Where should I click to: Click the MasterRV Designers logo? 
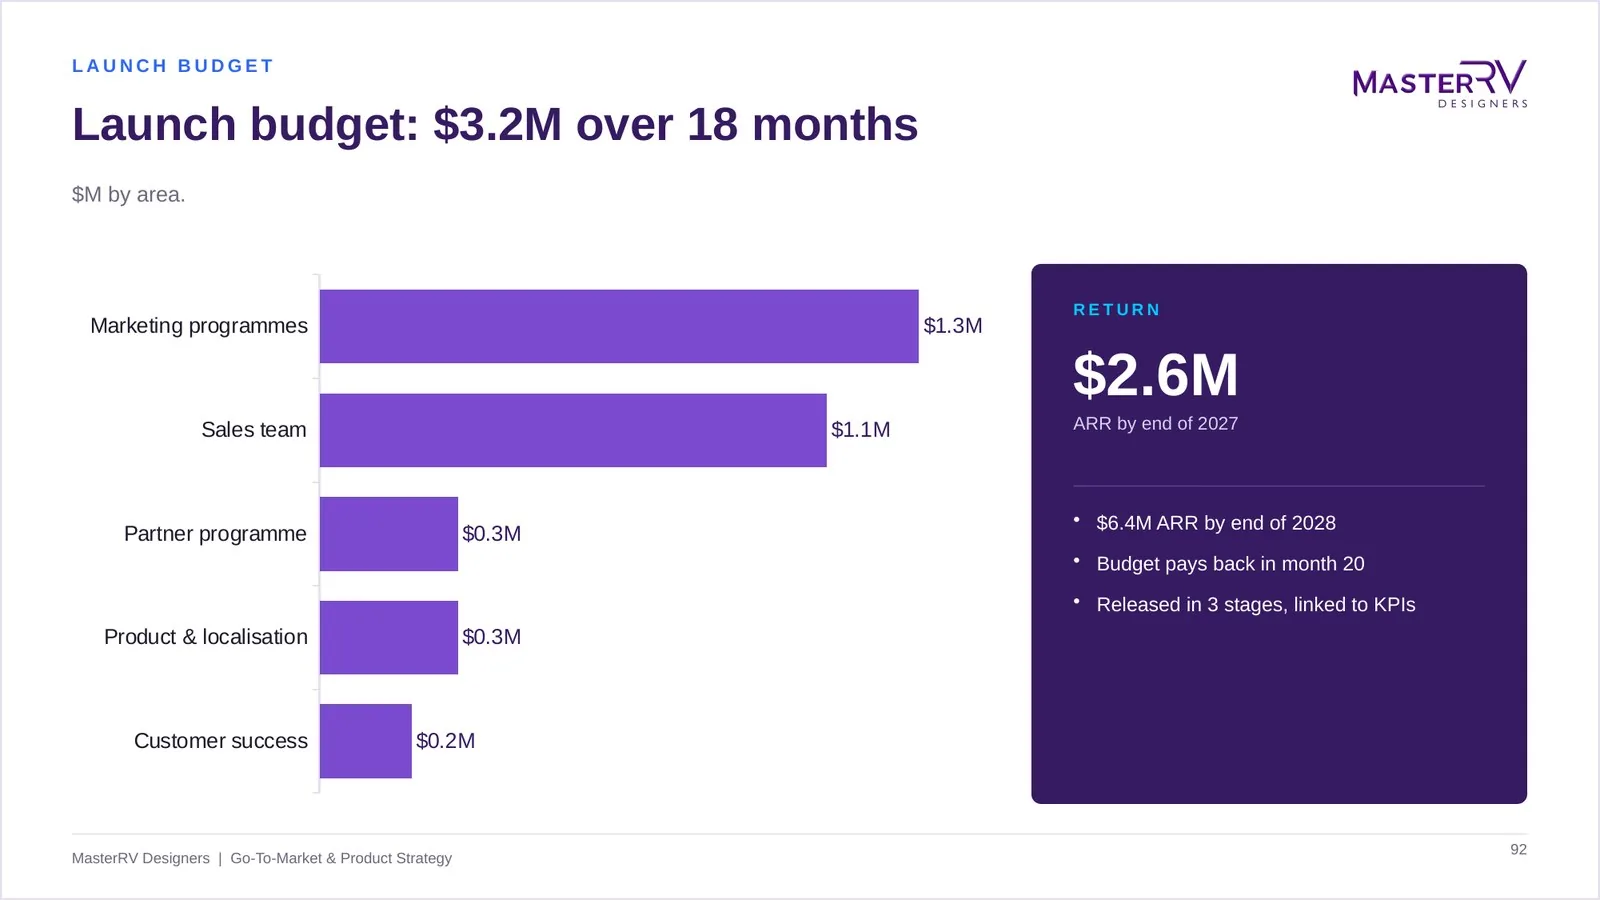coord(1440,84)
